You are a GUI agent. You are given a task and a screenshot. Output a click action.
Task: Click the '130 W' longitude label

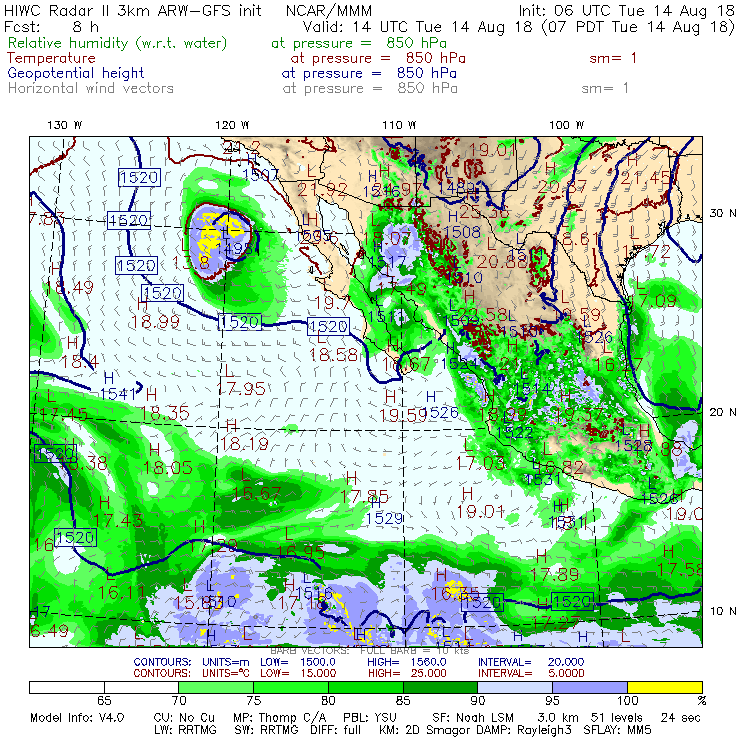click(65, 125)
